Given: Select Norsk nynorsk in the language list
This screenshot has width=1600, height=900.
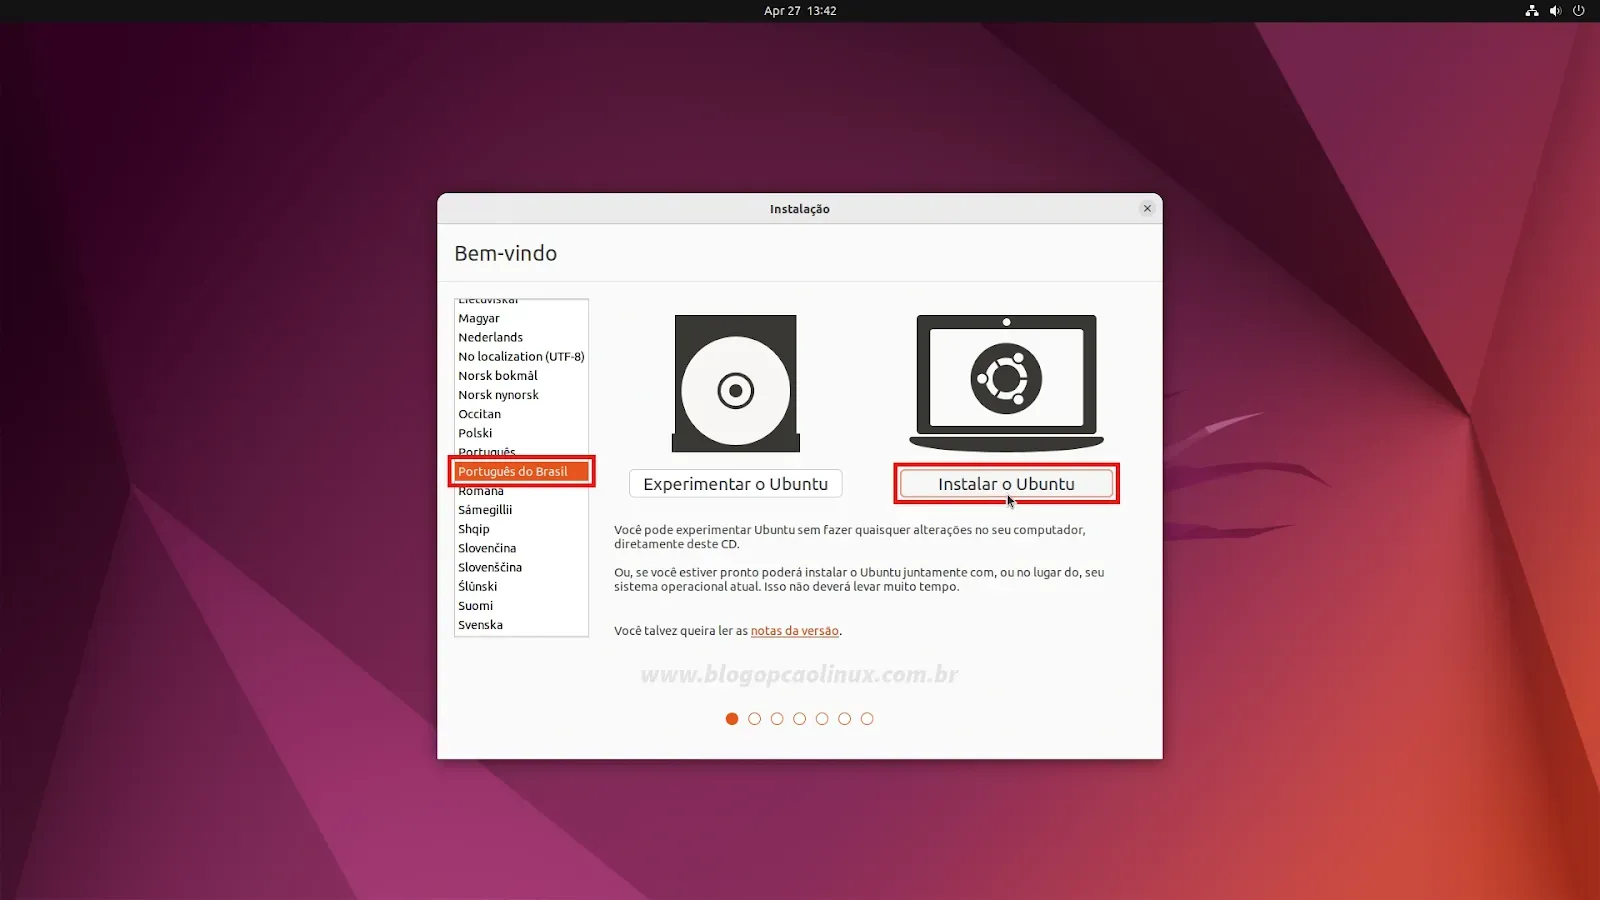Looking at the screenshot, I should 521,395.
